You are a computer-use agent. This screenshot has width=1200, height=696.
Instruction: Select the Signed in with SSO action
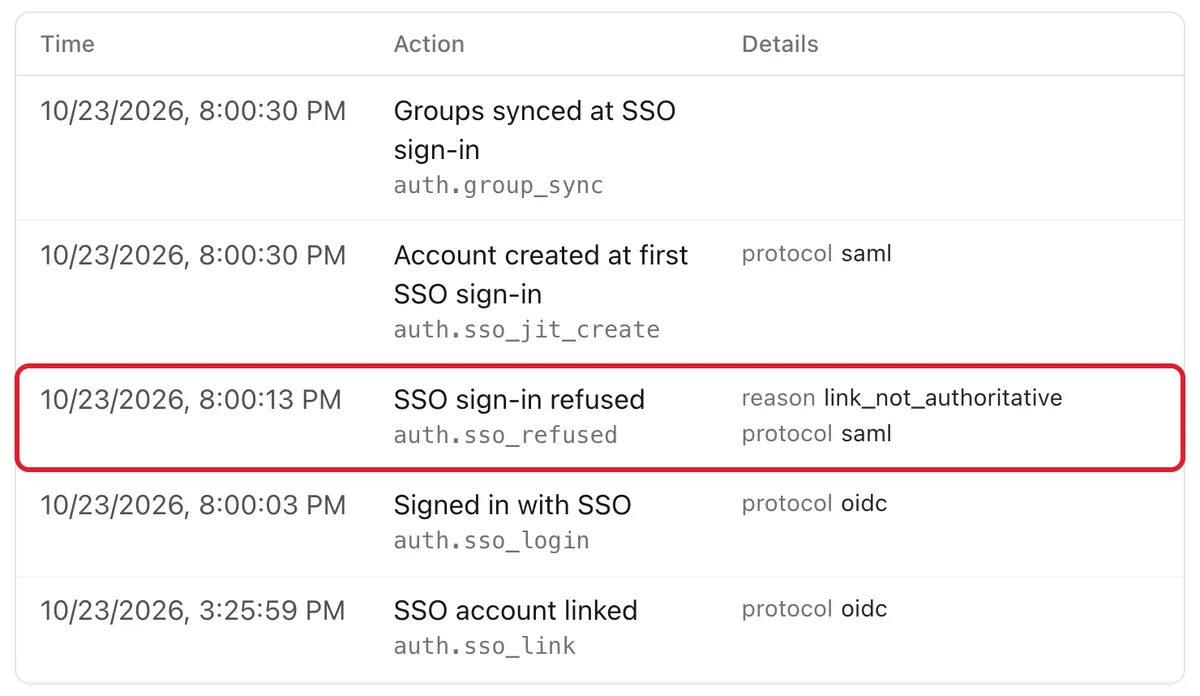pos(513,505)
